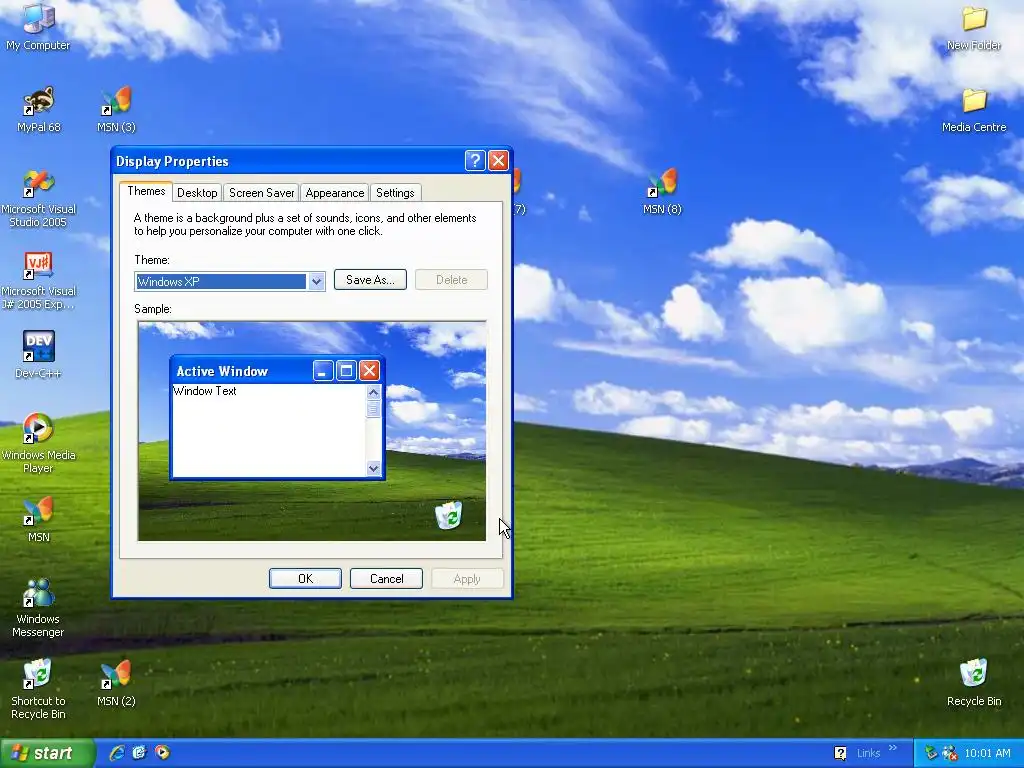Select the My Computer desktop icon
This screenshot has width=1024, height=768.
[x=38, y=26]
